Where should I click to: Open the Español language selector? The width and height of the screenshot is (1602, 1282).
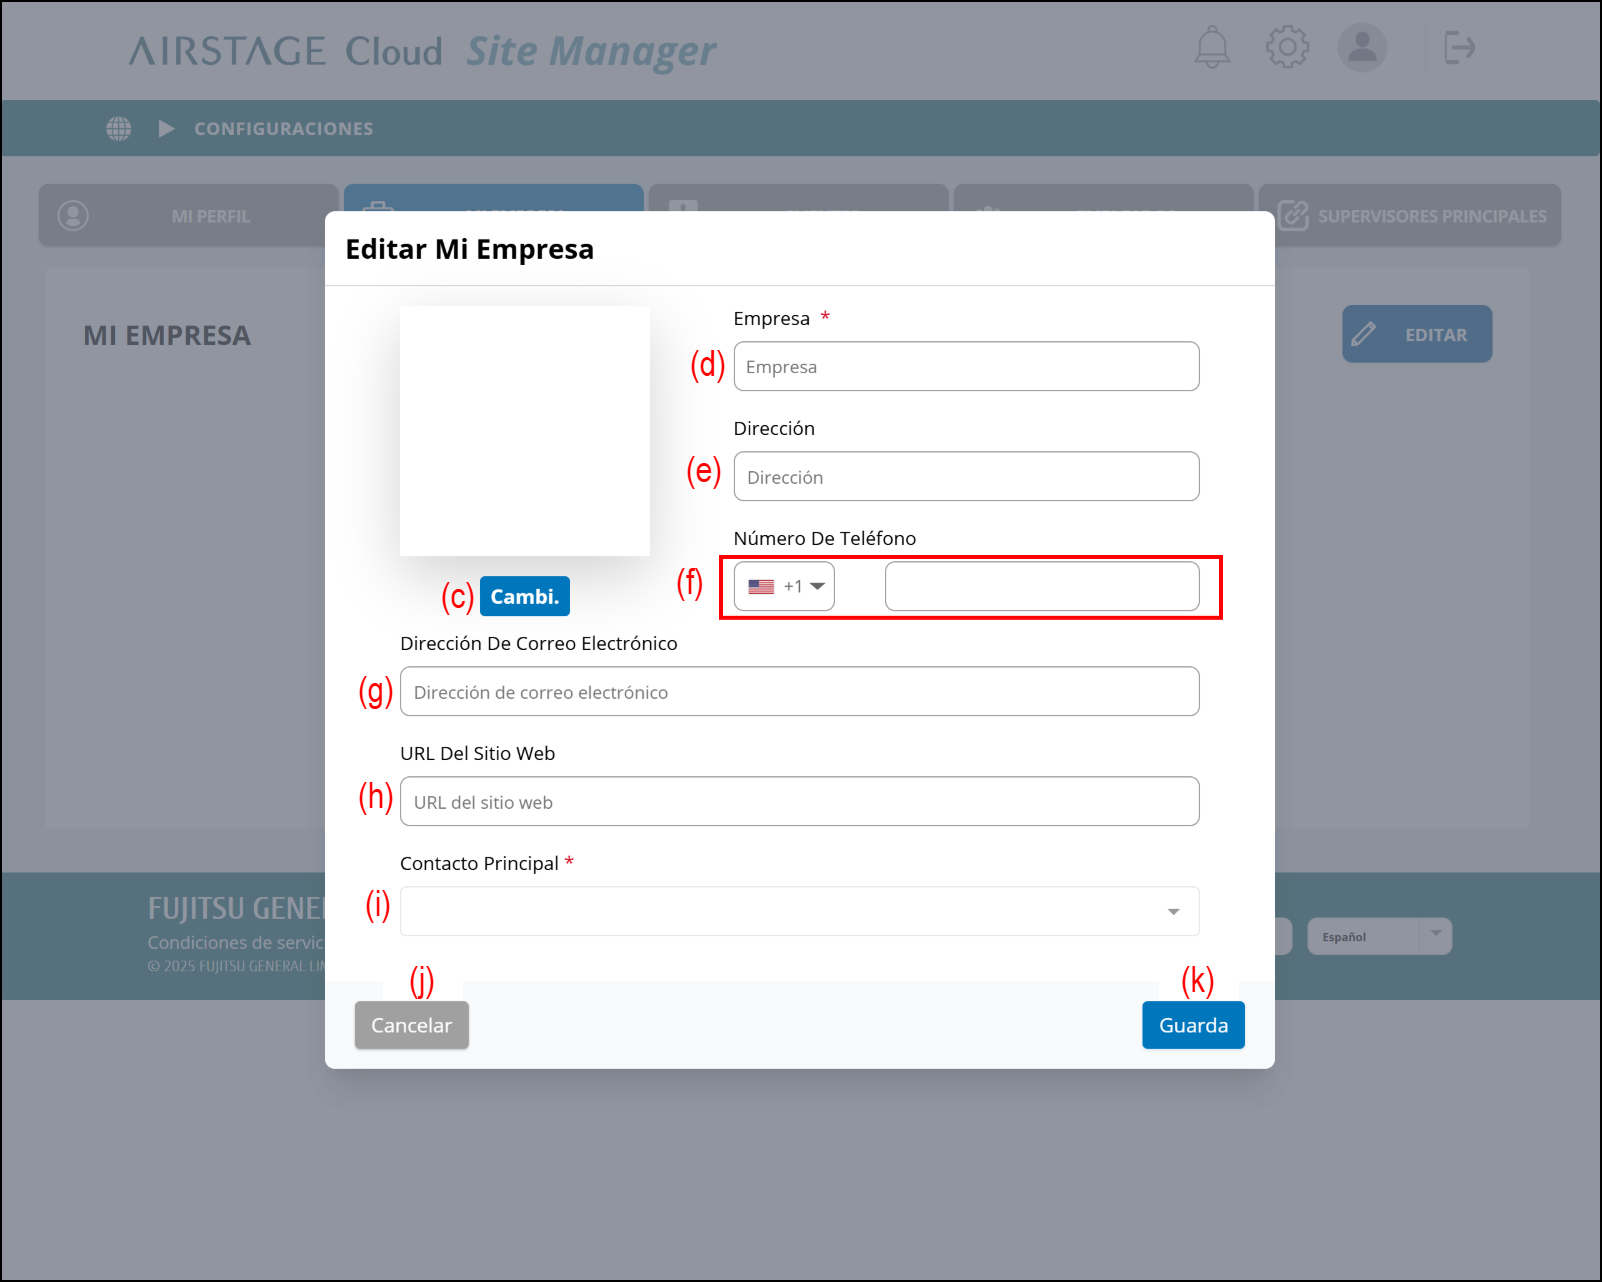point(1379,936)
